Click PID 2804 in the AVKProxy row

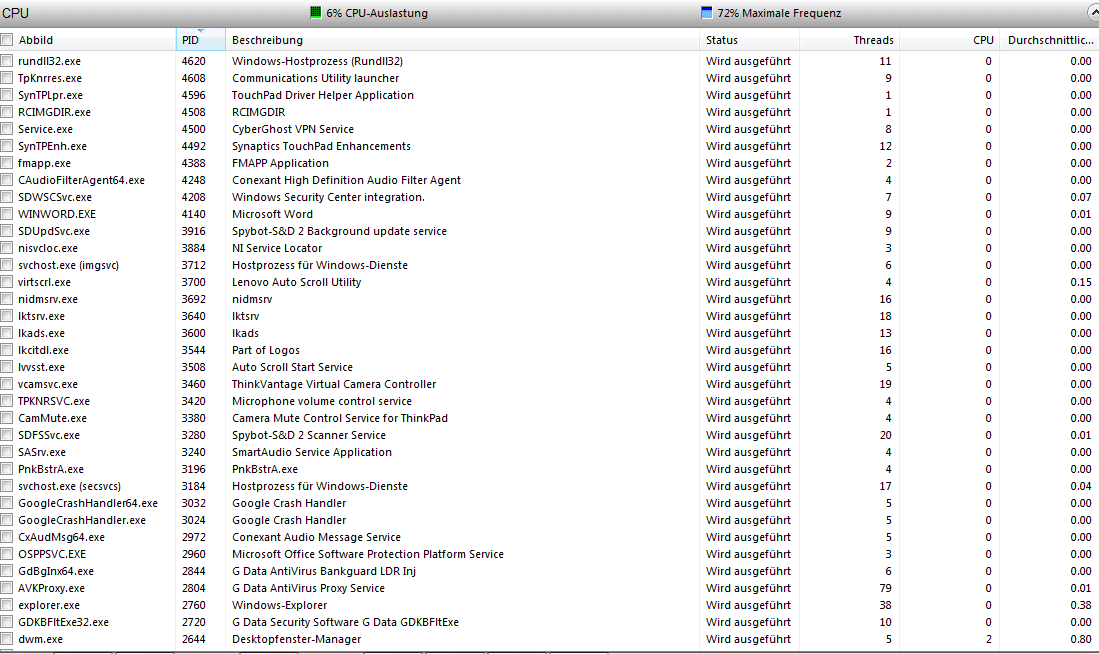point(193,588)
